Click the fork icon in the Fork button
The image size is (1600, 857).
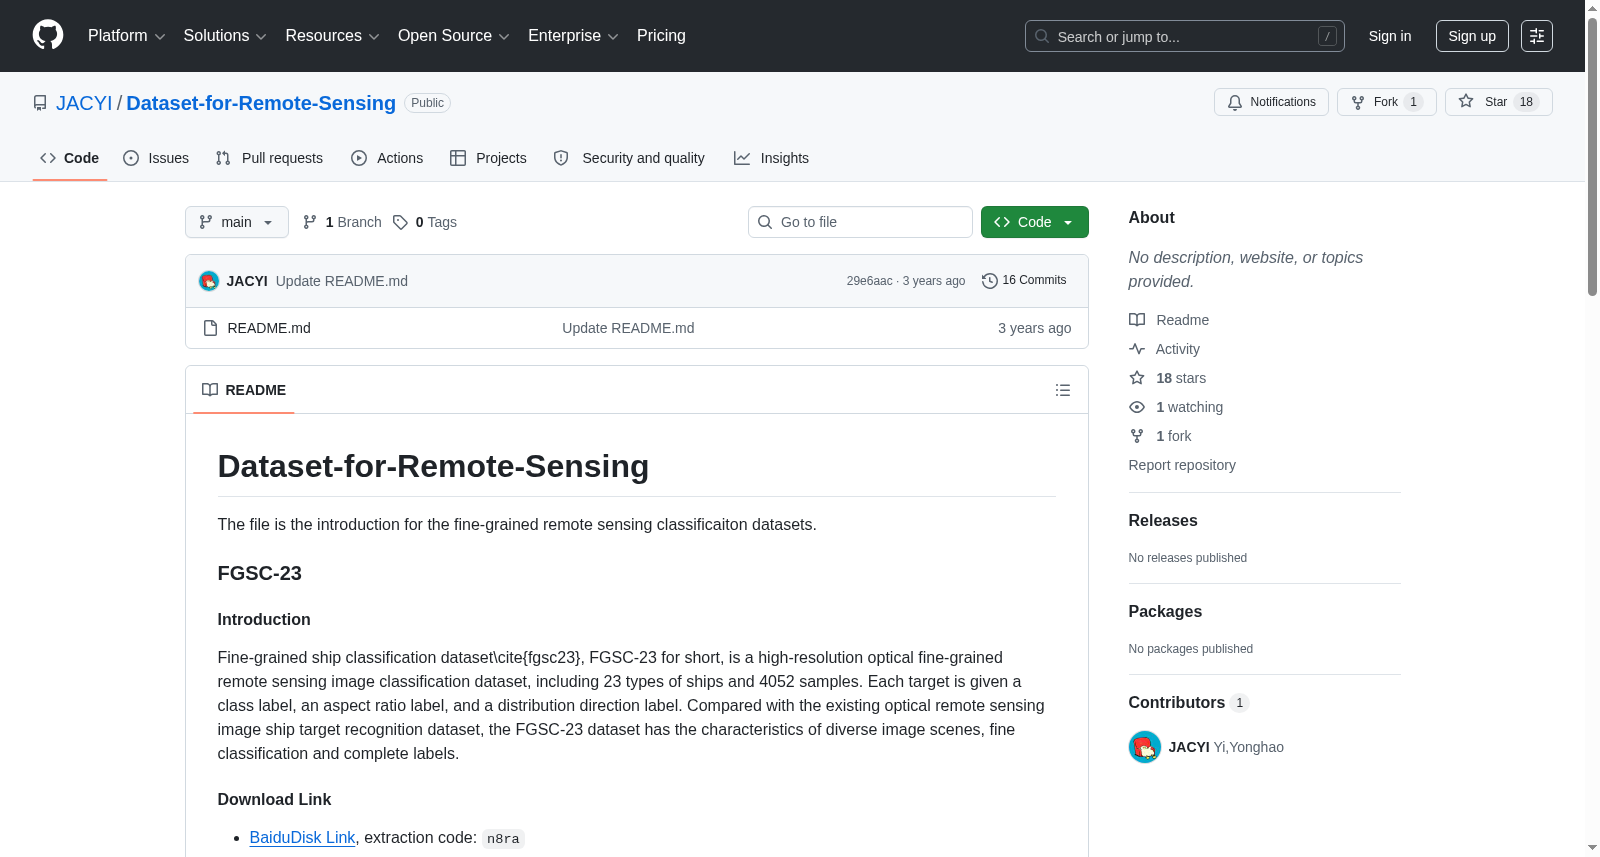[1358, 102]
